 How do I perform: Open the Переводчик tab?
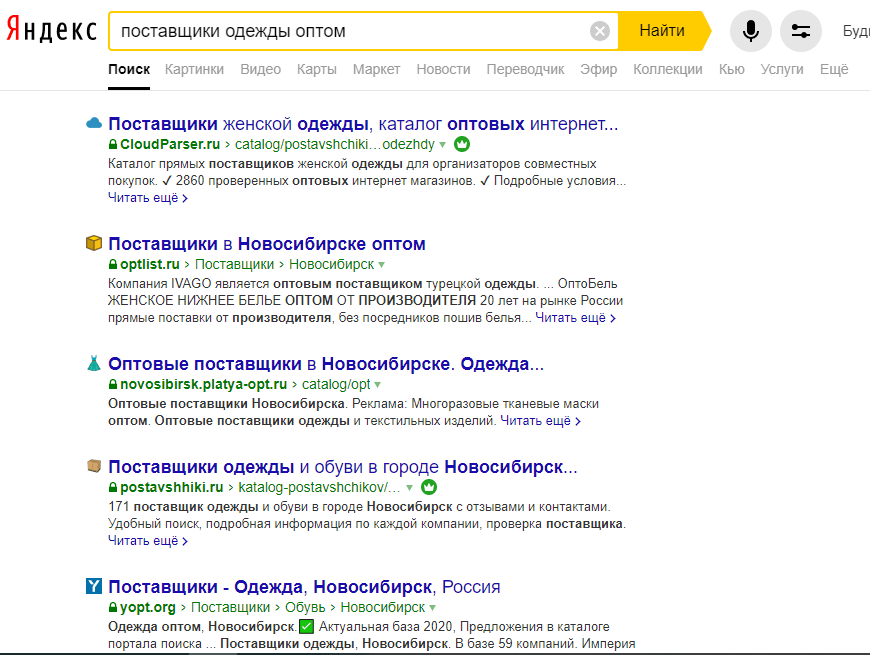click(525, 69)
